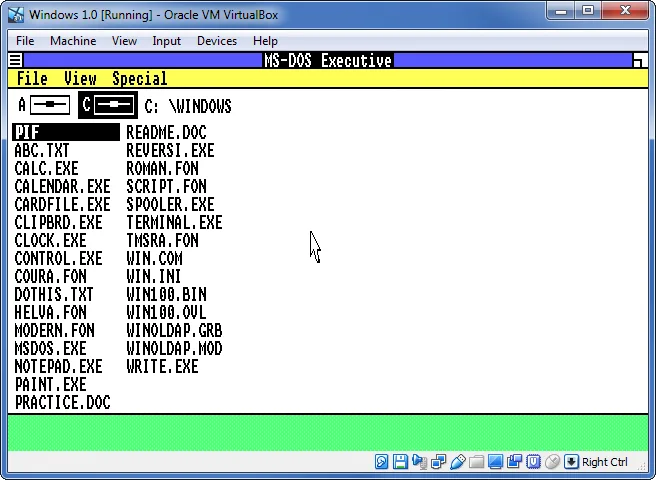The height and width of the screenshot is (480, 656).
Task: Click the shared folders status icon
Action: [x=476, y=462]
